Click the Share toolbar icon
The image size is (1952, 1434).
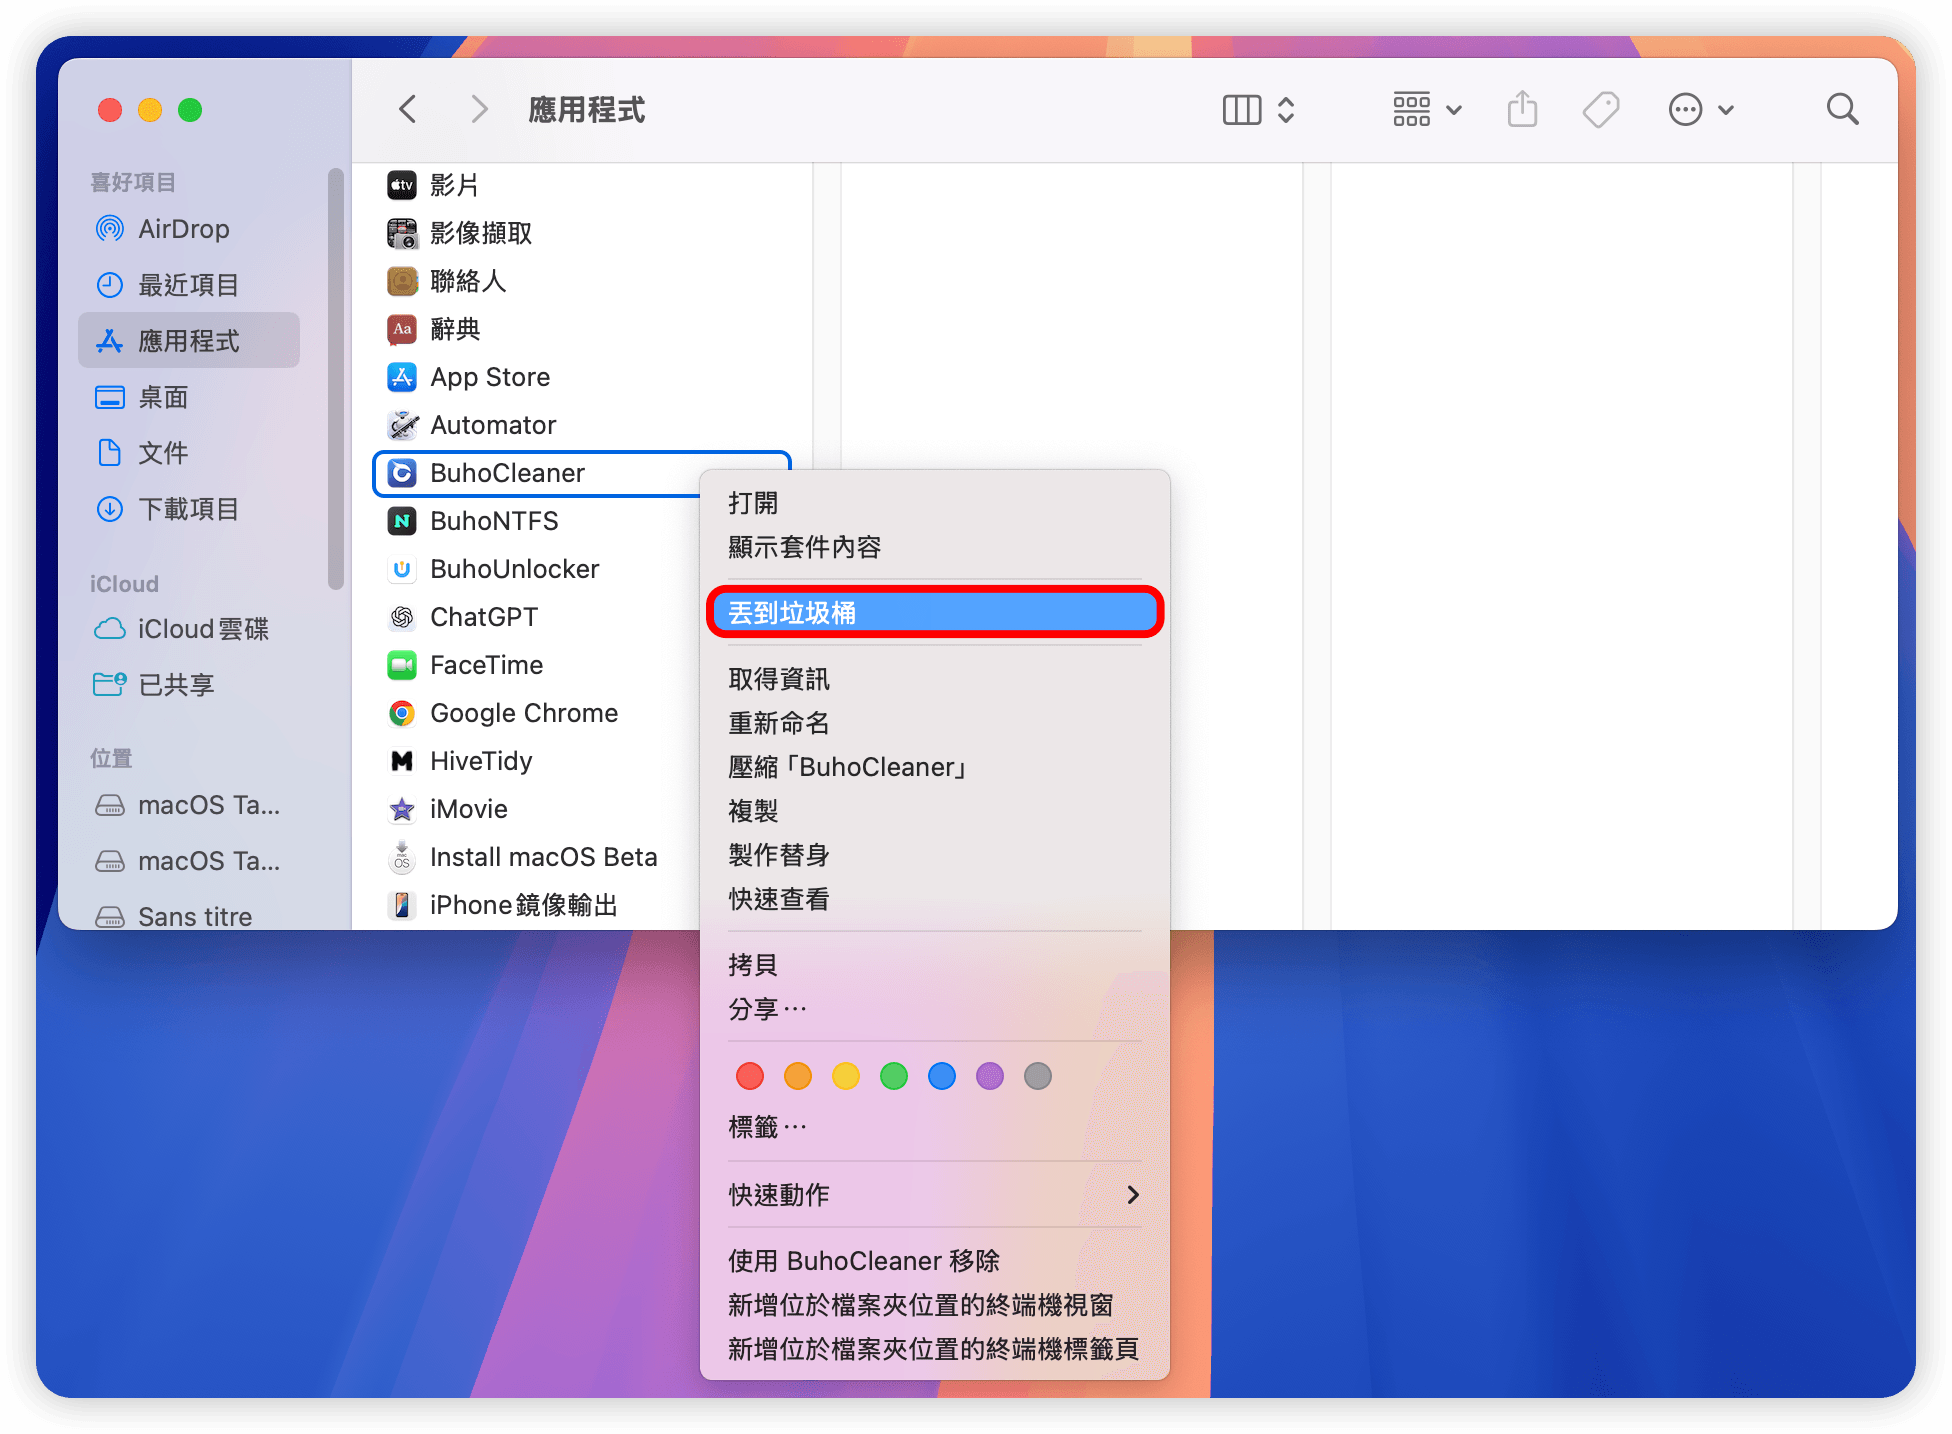1522,109
